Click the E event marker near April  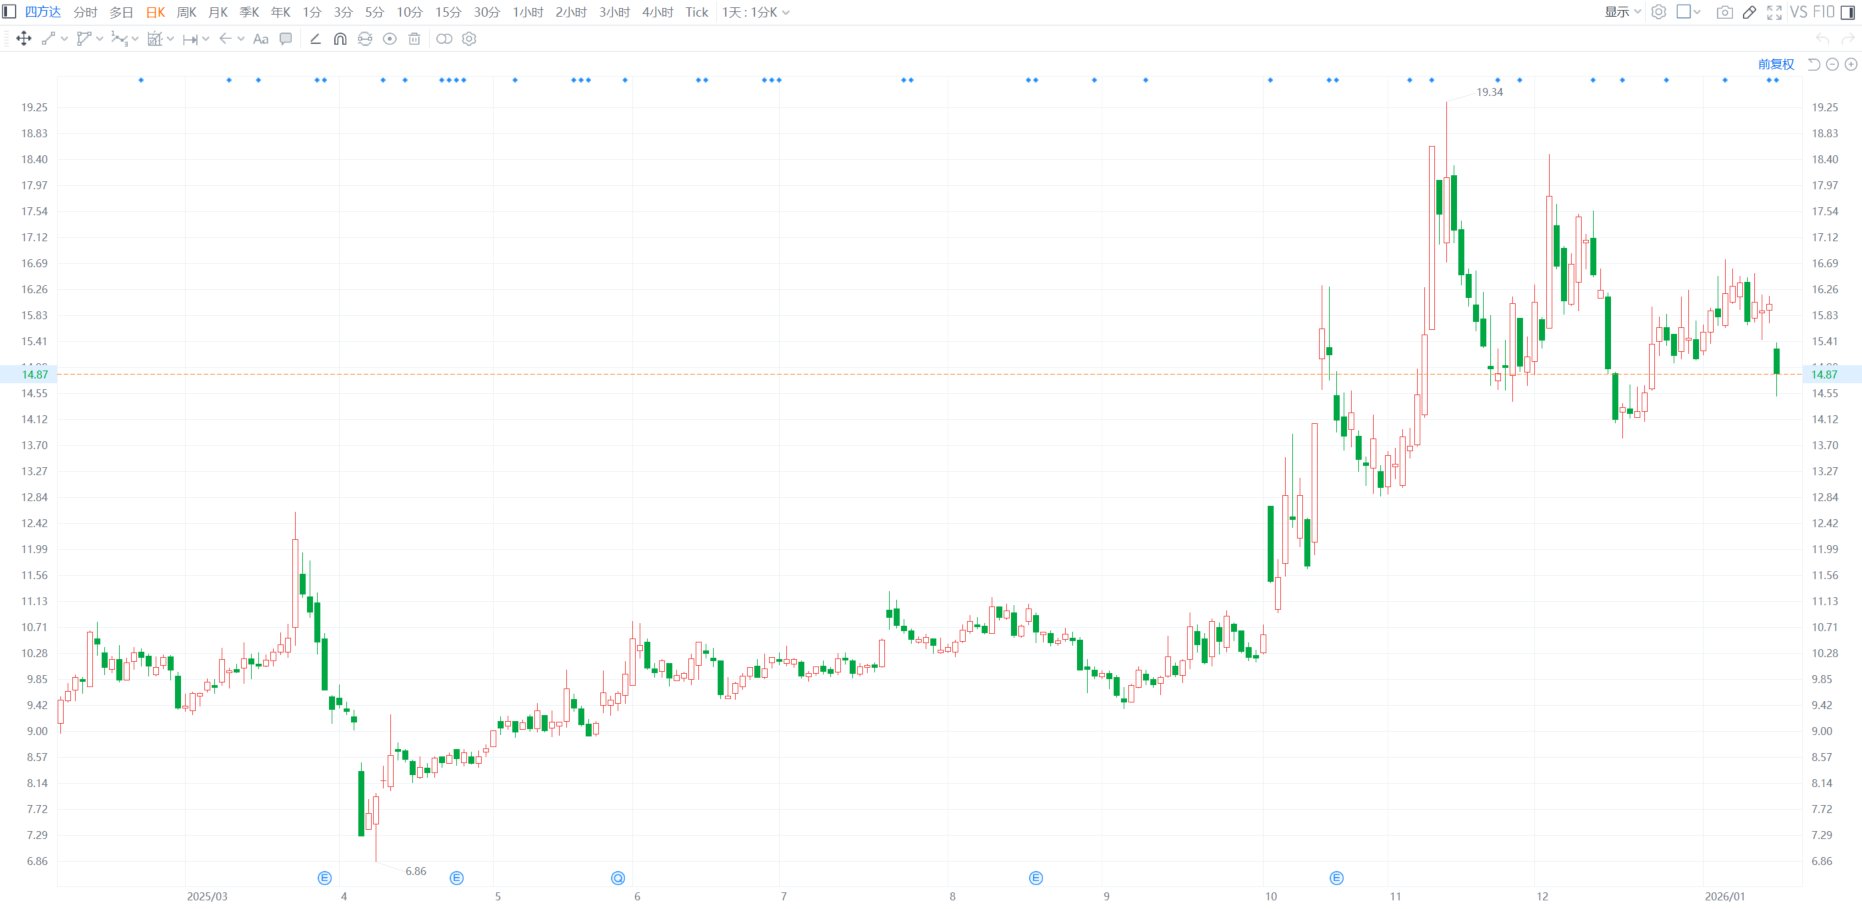(325, 878)
